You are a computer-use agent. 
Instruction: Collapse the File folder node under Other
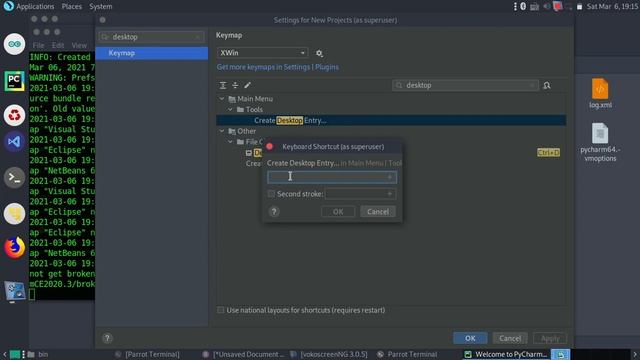click(x=230, y=142)
